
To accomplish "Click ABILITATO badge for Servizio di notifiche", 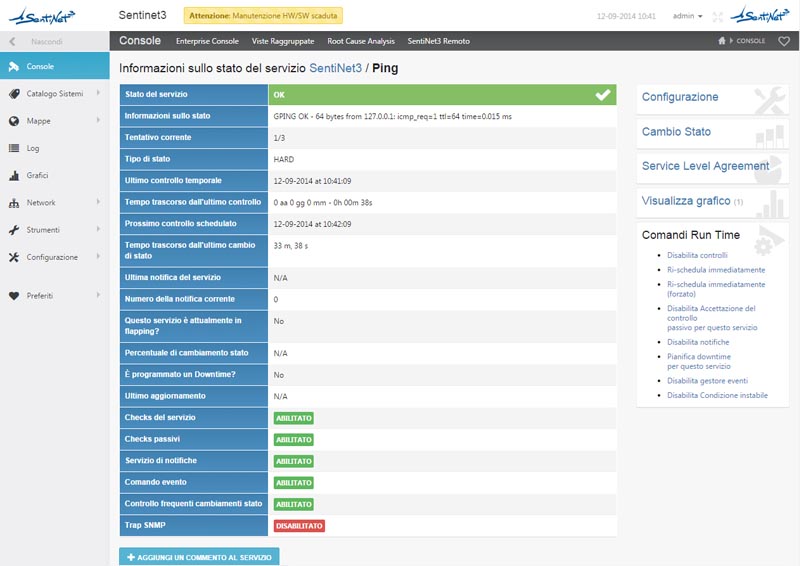I will (293, 461).
